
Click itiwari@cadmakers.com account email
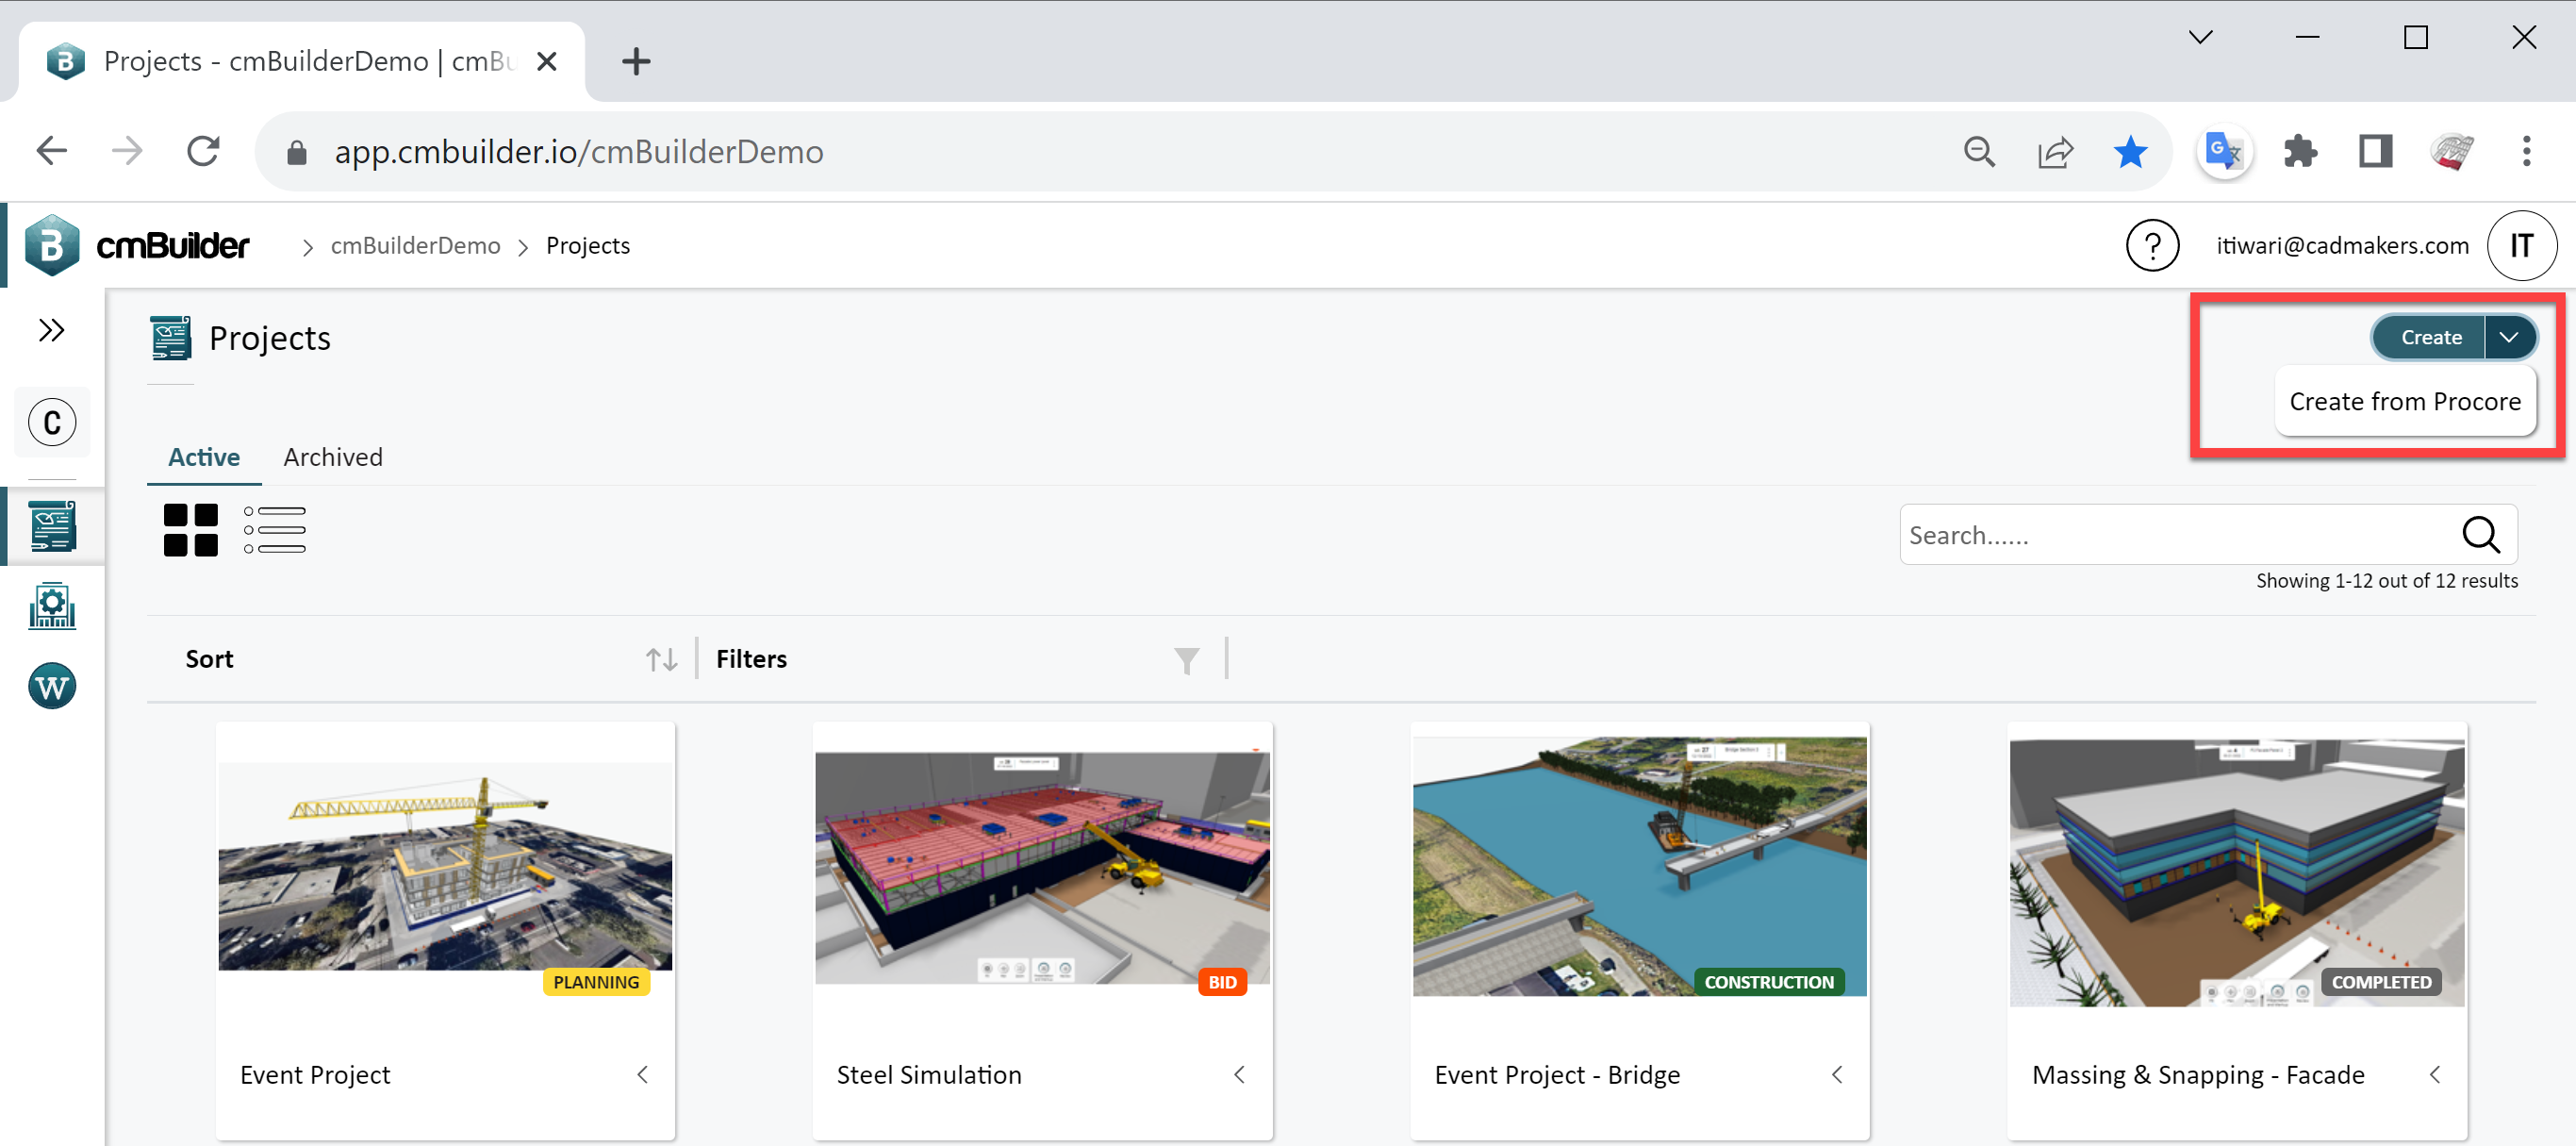coord(2342,246)
